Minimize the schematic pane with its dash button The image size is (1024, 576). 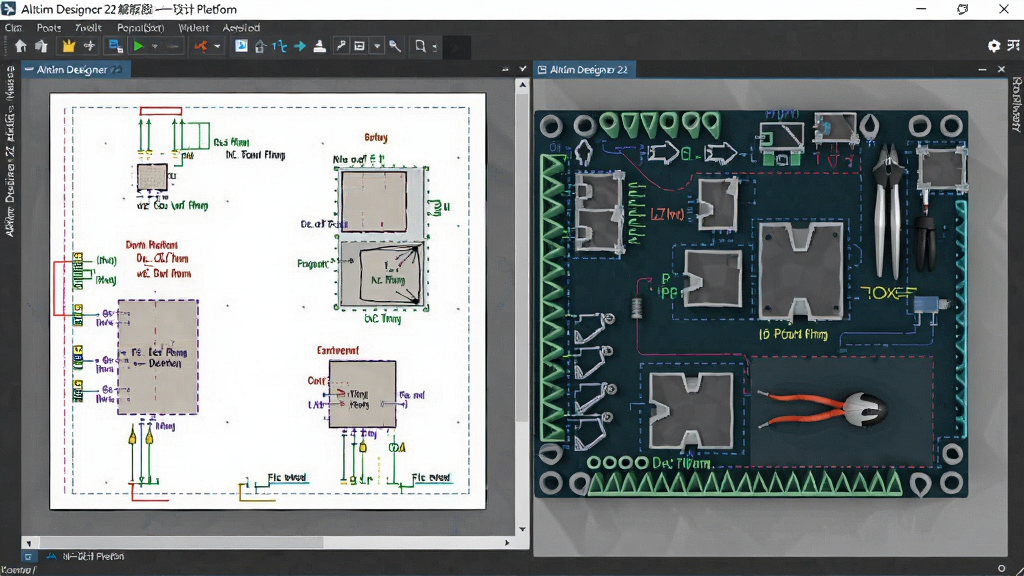(x=505, y=69)
